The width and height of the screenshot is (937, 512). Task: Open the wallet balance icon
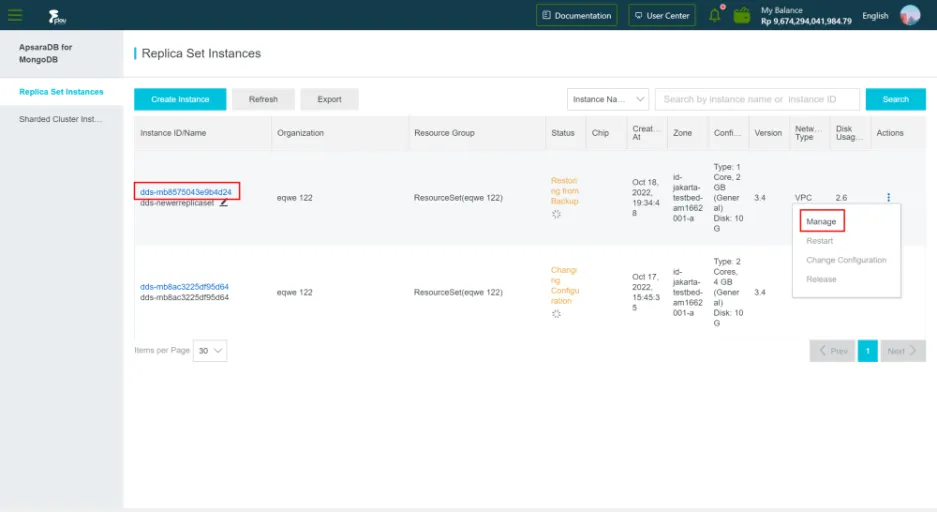(742, 15)
